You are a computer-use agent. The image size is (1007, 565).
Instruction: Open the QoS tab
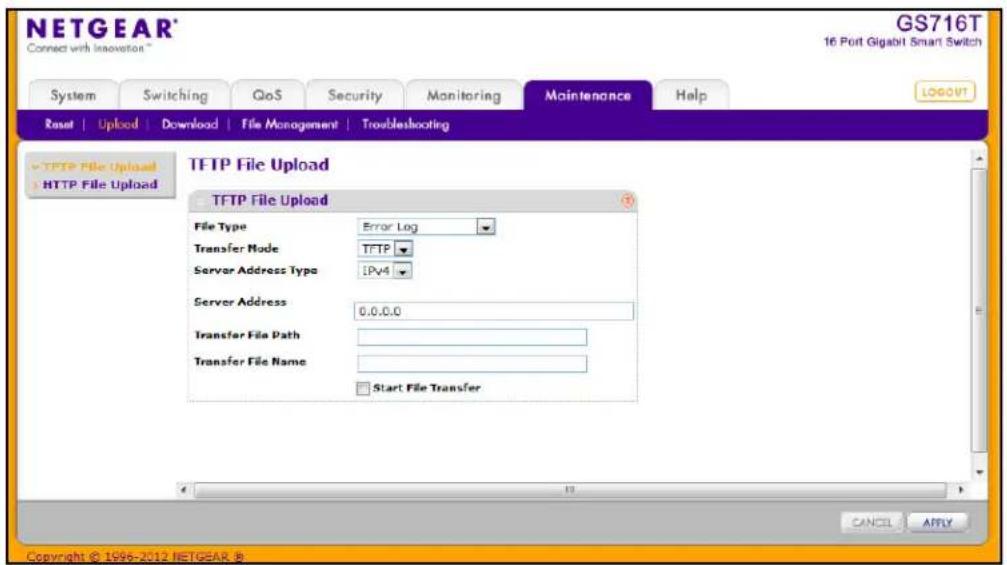point(267,95)
